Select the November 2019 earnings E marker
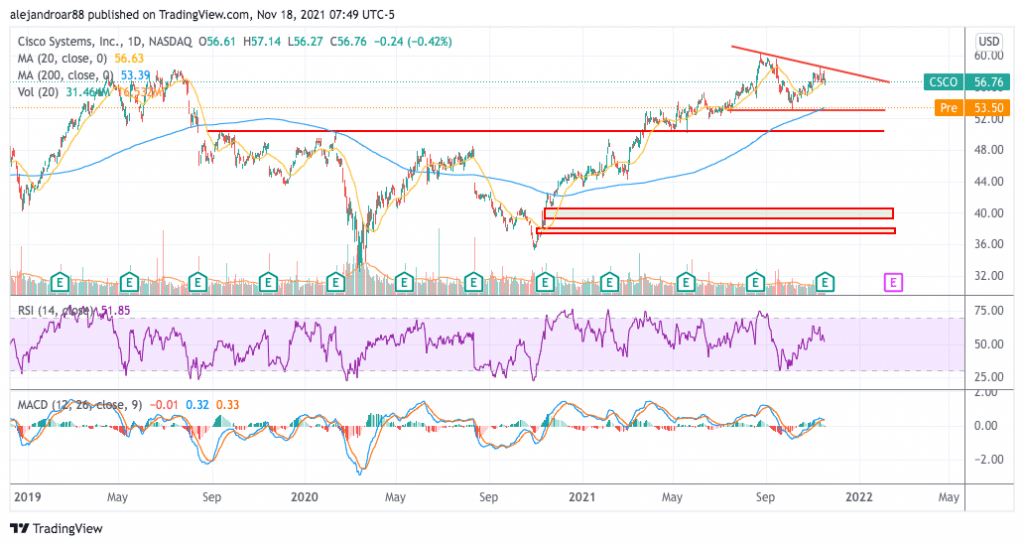 tap(268, 282)
